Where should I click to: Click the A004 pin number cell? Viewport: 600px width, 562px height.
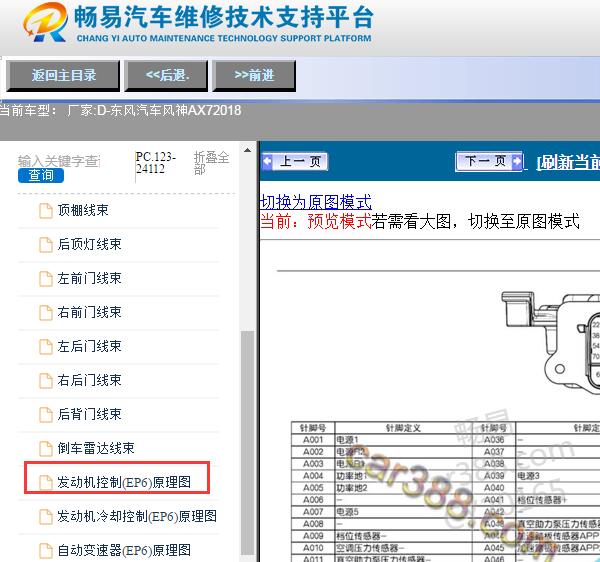click(x=313, y=476)
